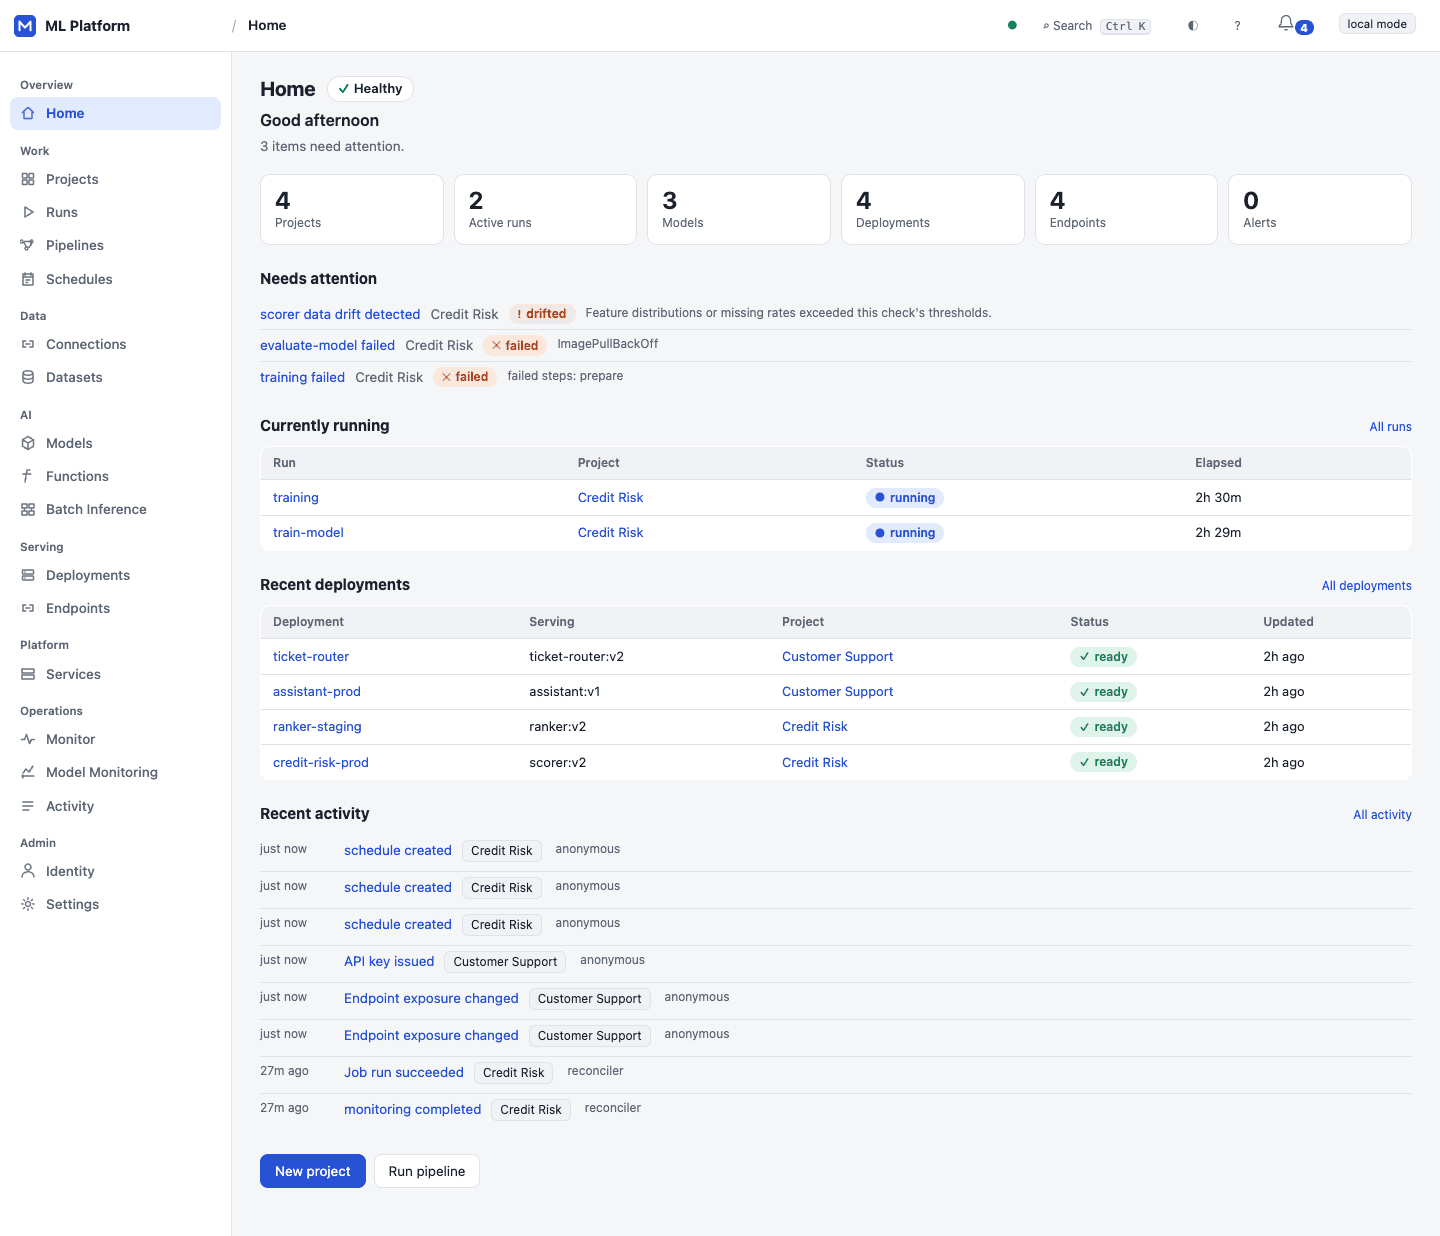
Task: Open the API key issued activity link
Action: pyautogui.click(x=389, y=962)
